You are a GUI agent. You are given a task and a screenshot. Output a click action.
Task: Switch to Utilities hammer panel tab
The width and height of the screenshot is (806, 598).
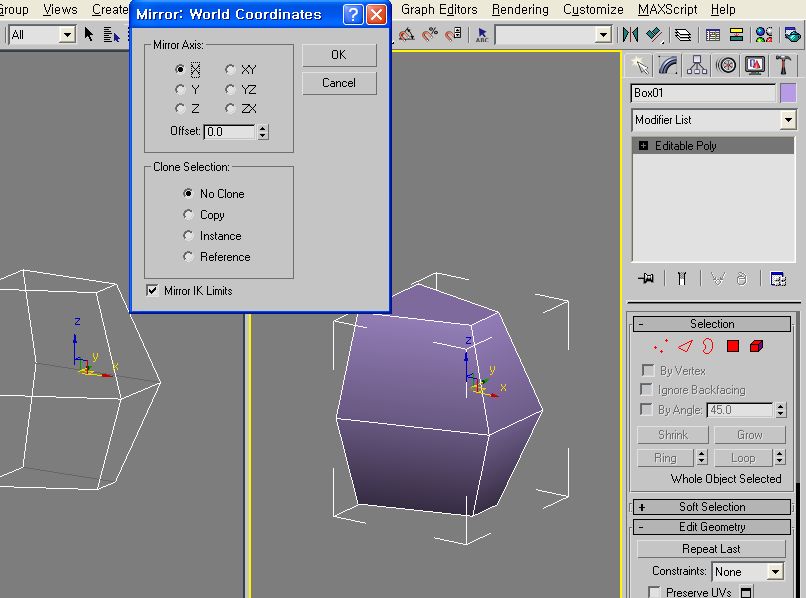click(783, 65)
